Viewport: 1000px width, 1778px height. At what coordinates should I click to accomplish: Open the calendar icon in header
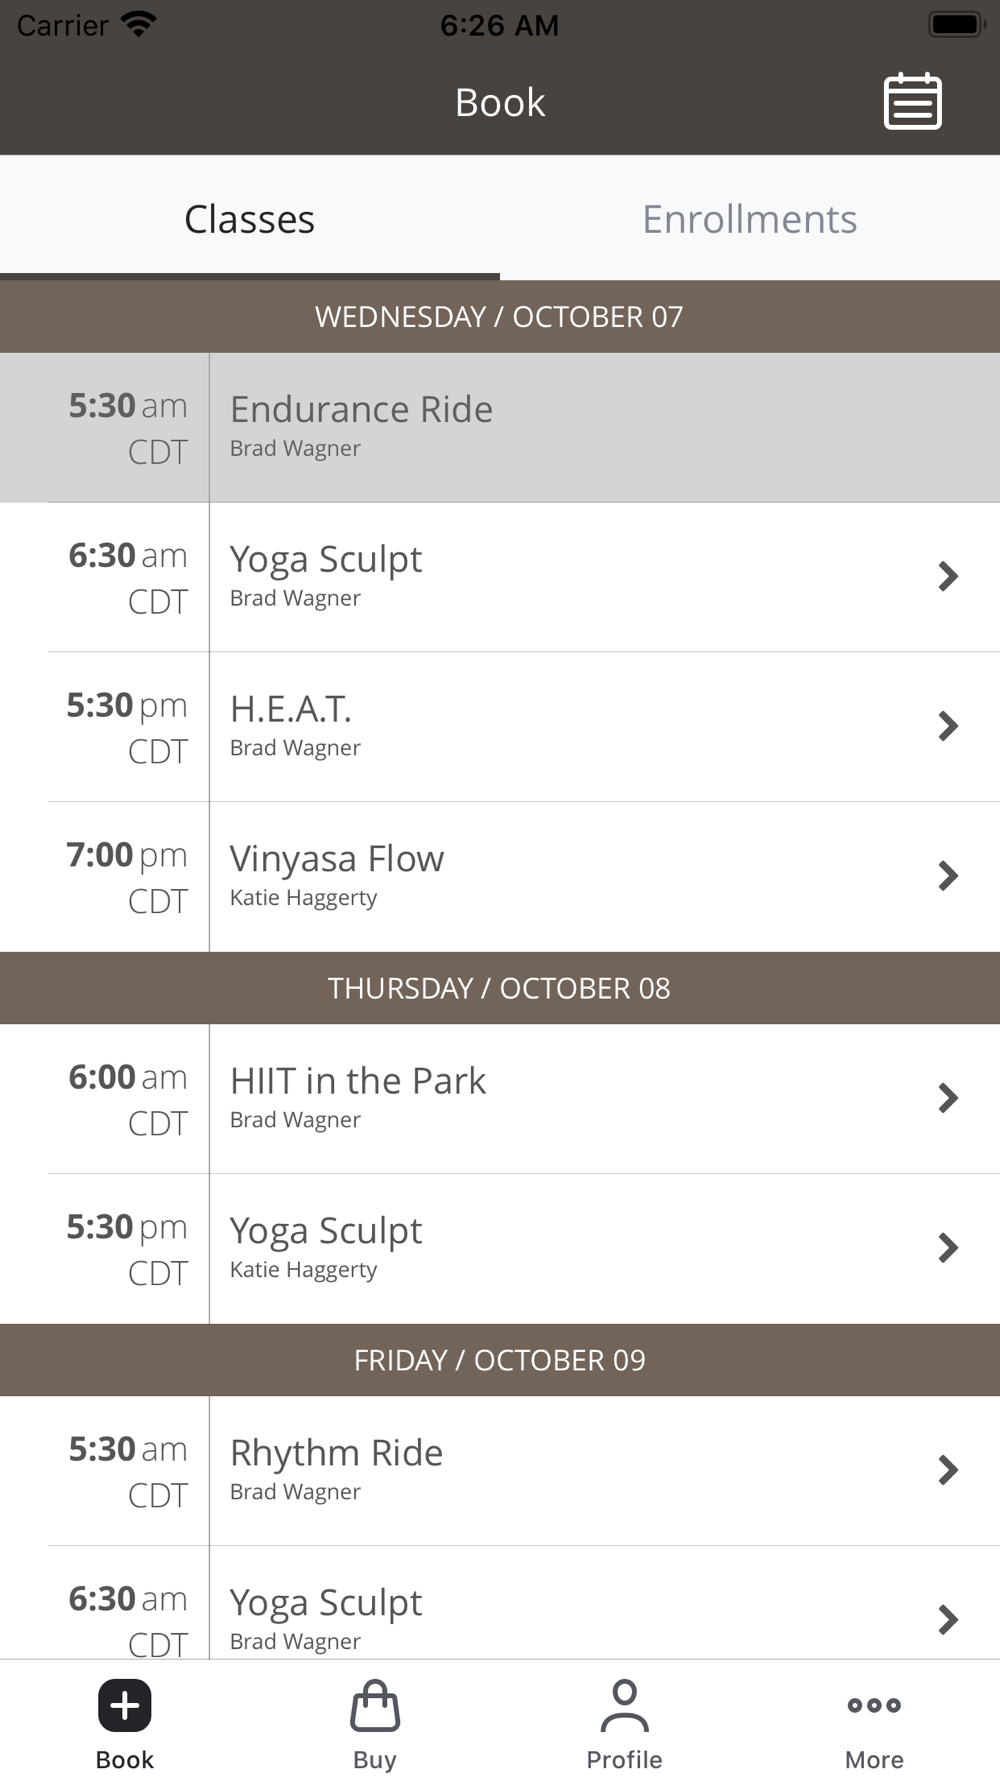(912, 101)
